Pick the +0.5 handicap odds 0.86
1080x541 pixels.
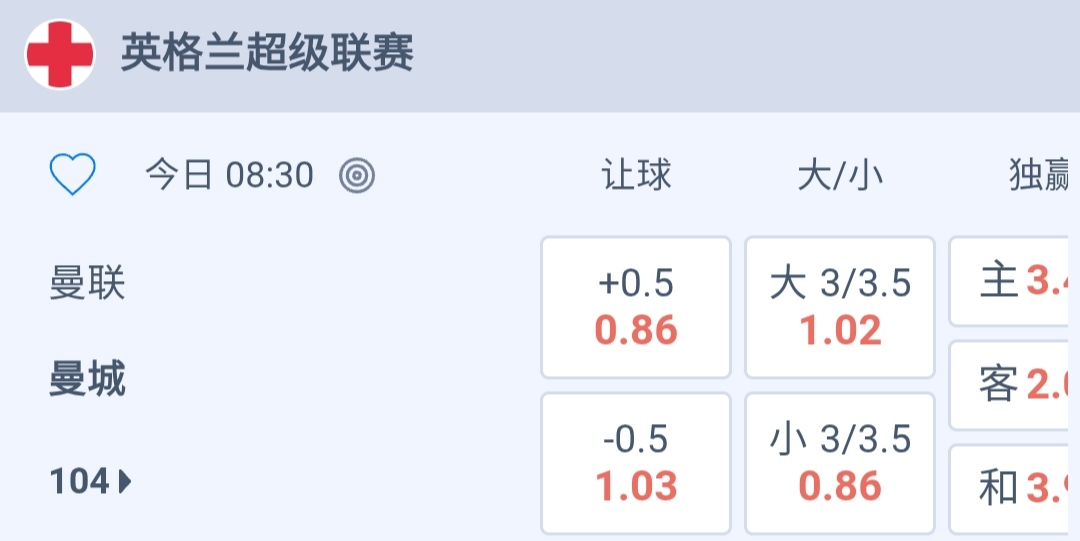pyautogui.click(x=636, y=307)
